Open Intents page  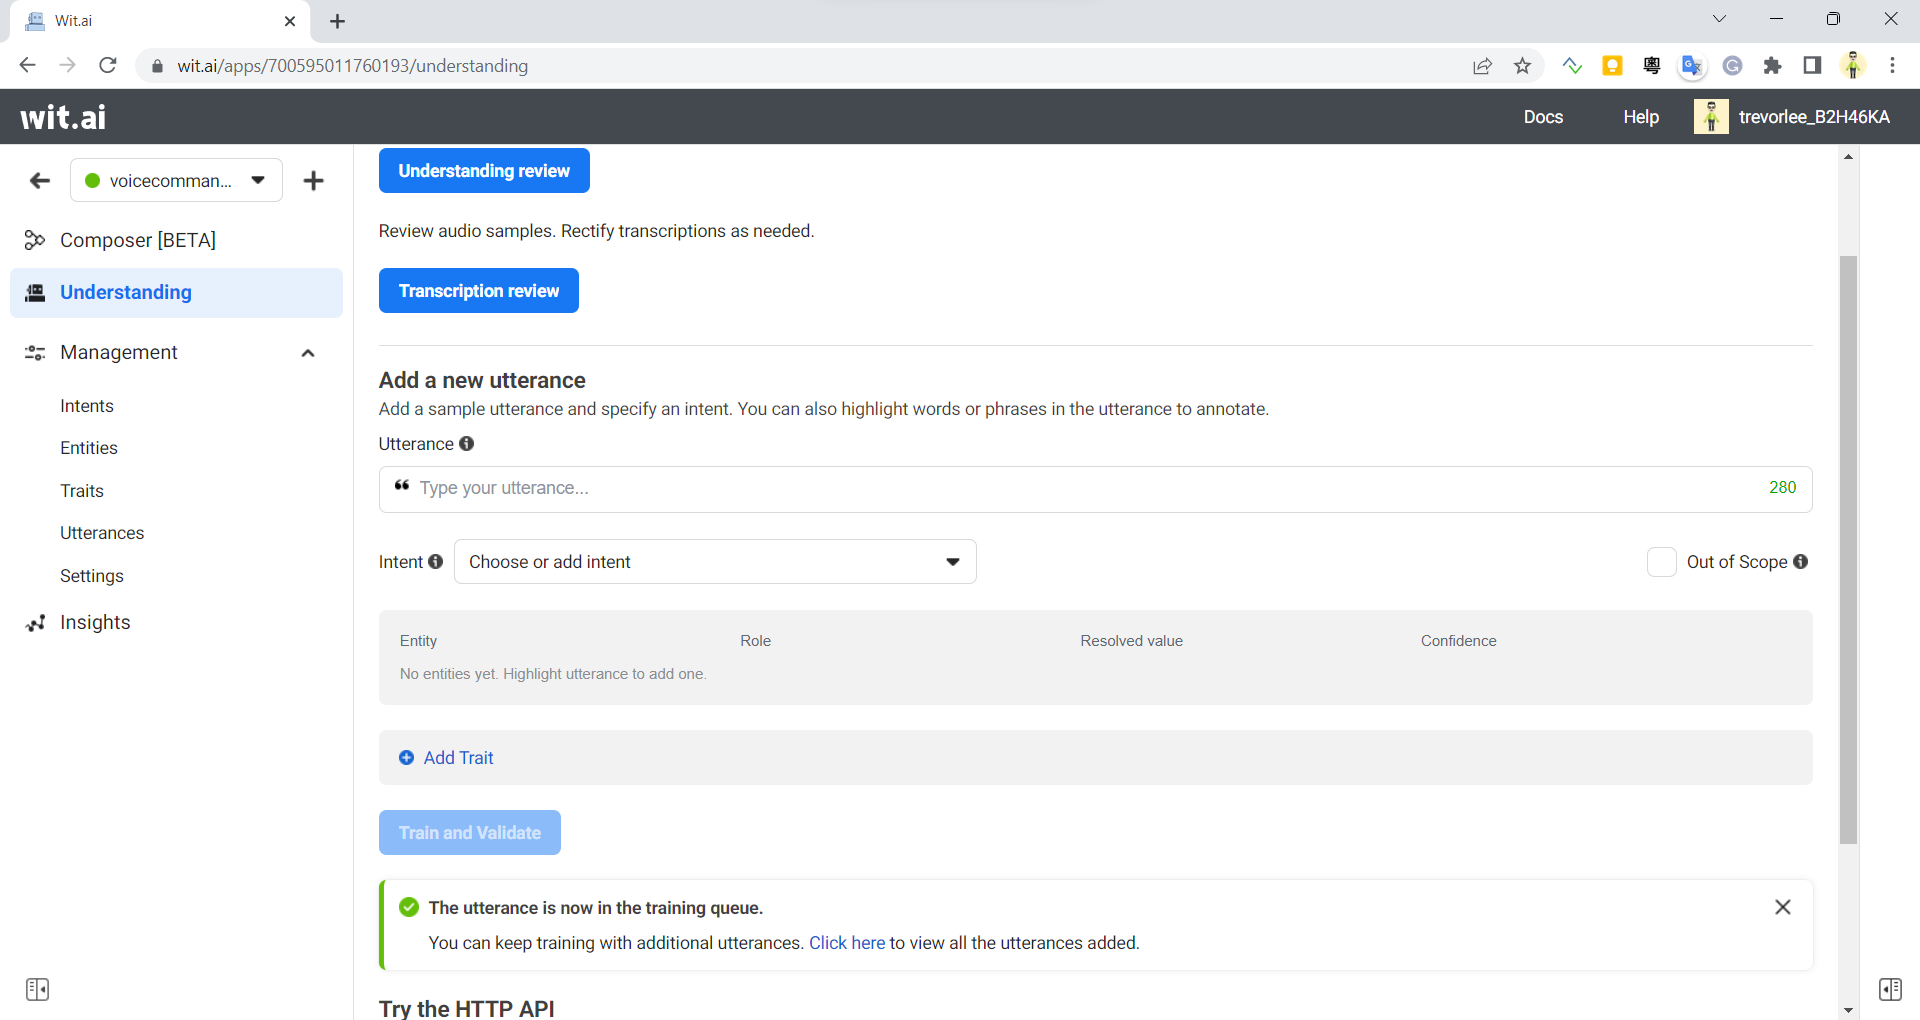pos(87,406)
